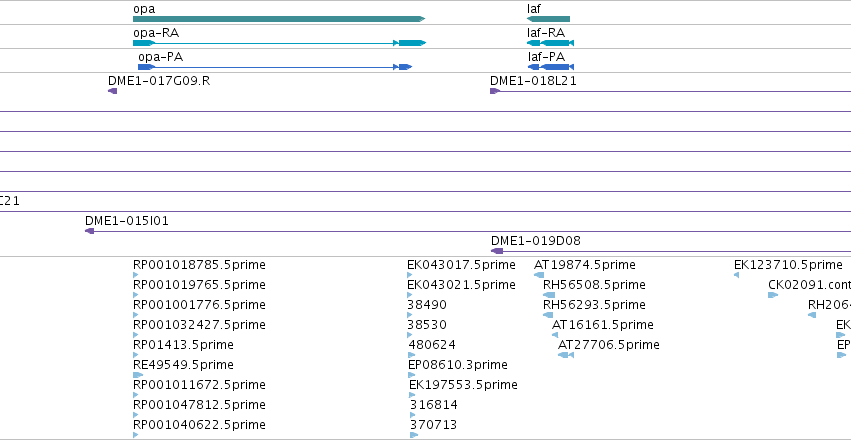The image size is (851, 440).
Task: Select the DME1-015I01 arrow end
Action: [90, 231]
